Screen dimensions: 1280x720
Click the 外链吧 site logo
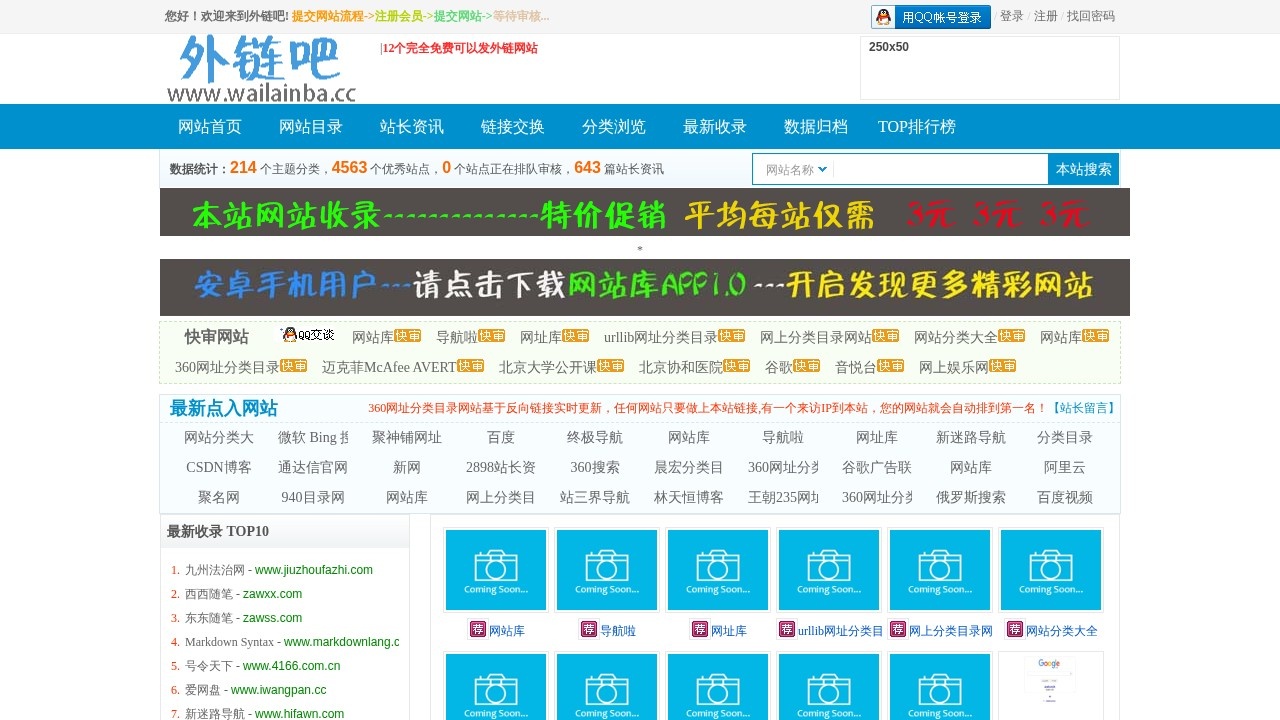262,69
